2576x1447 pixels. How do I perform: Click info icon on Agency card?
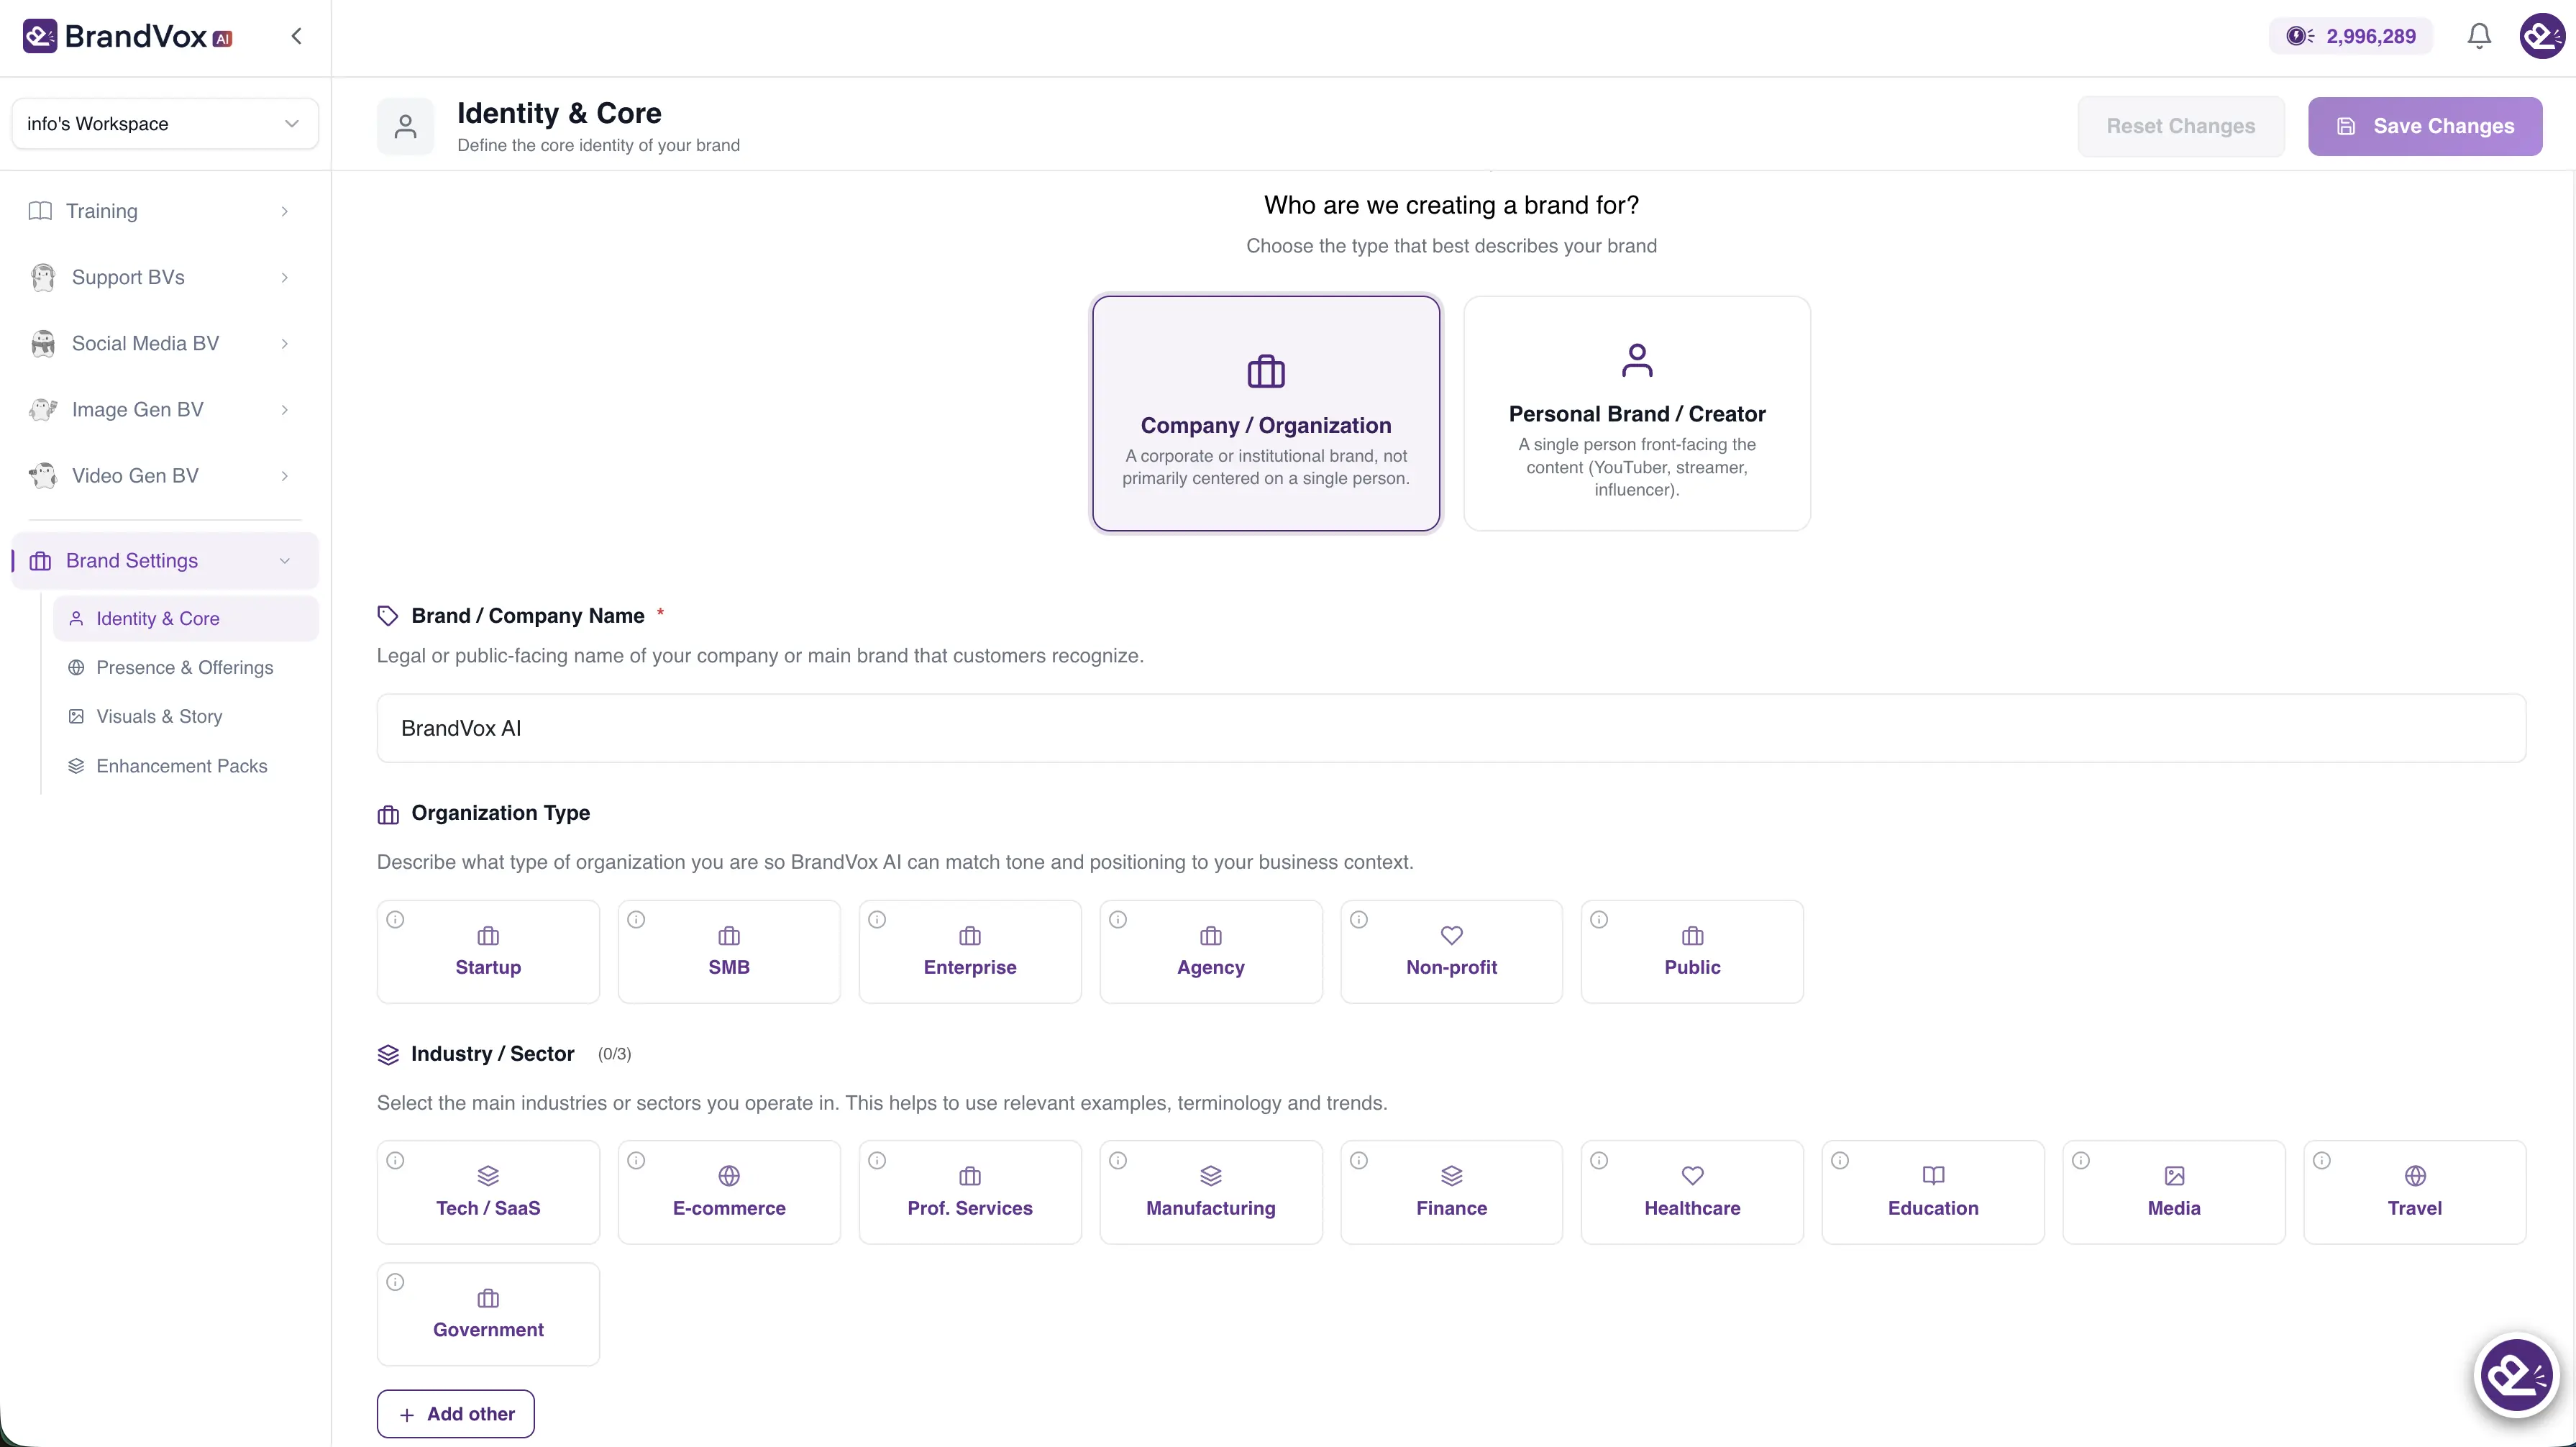coord(1118,920)
